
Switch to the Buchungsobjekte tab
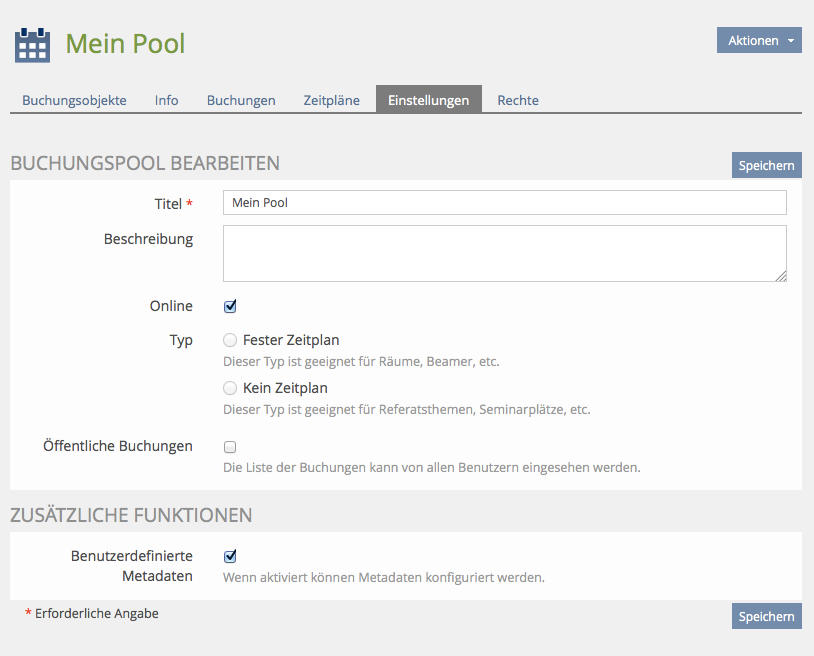pyautogui.click(x=74, y=100)
